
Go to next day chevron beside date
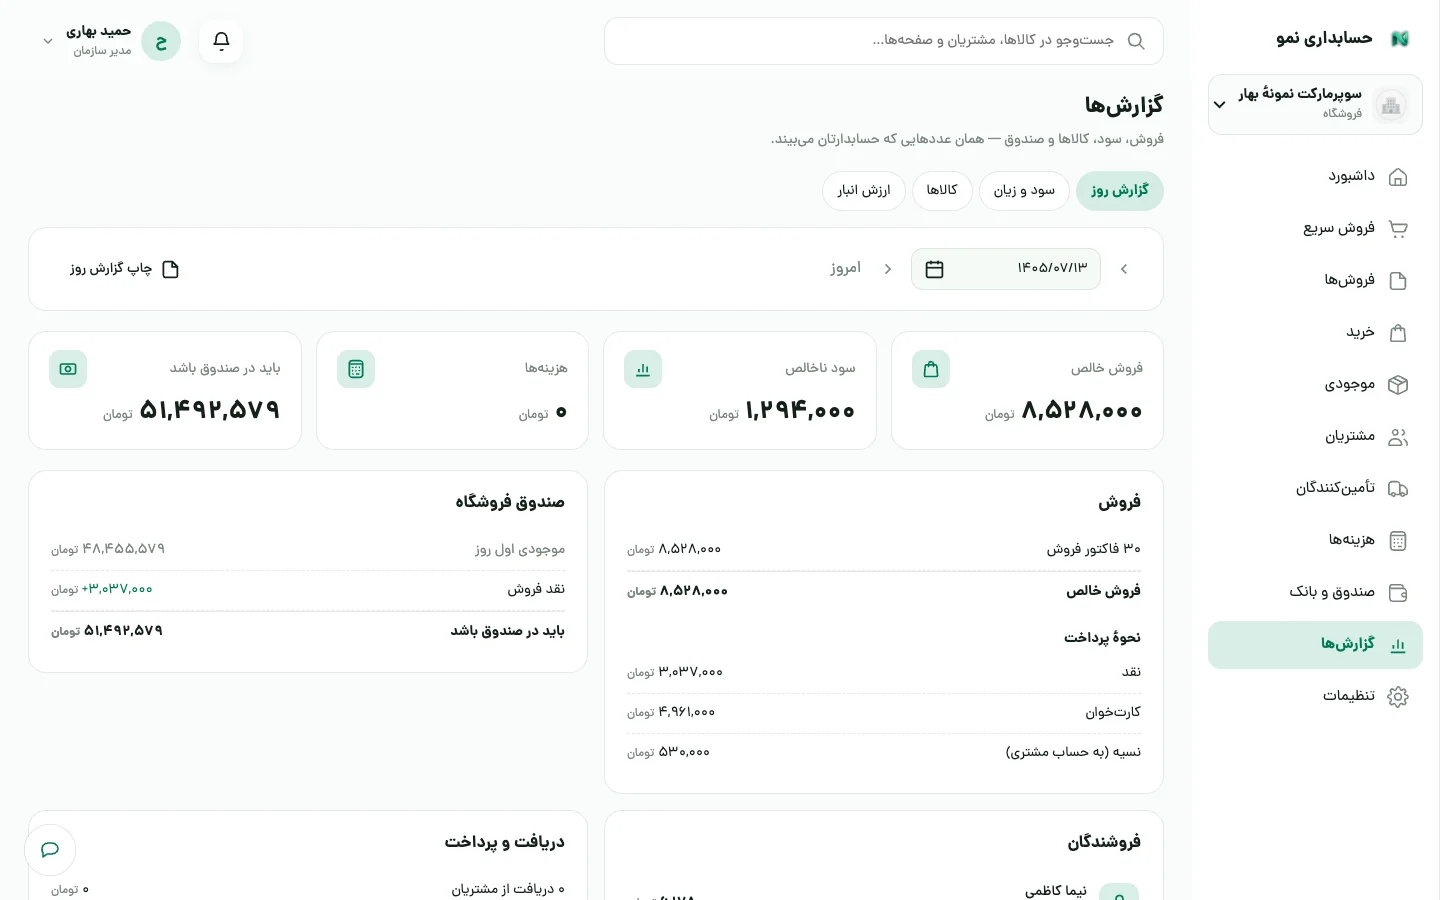pyautogui.click(x=888, y=269)
